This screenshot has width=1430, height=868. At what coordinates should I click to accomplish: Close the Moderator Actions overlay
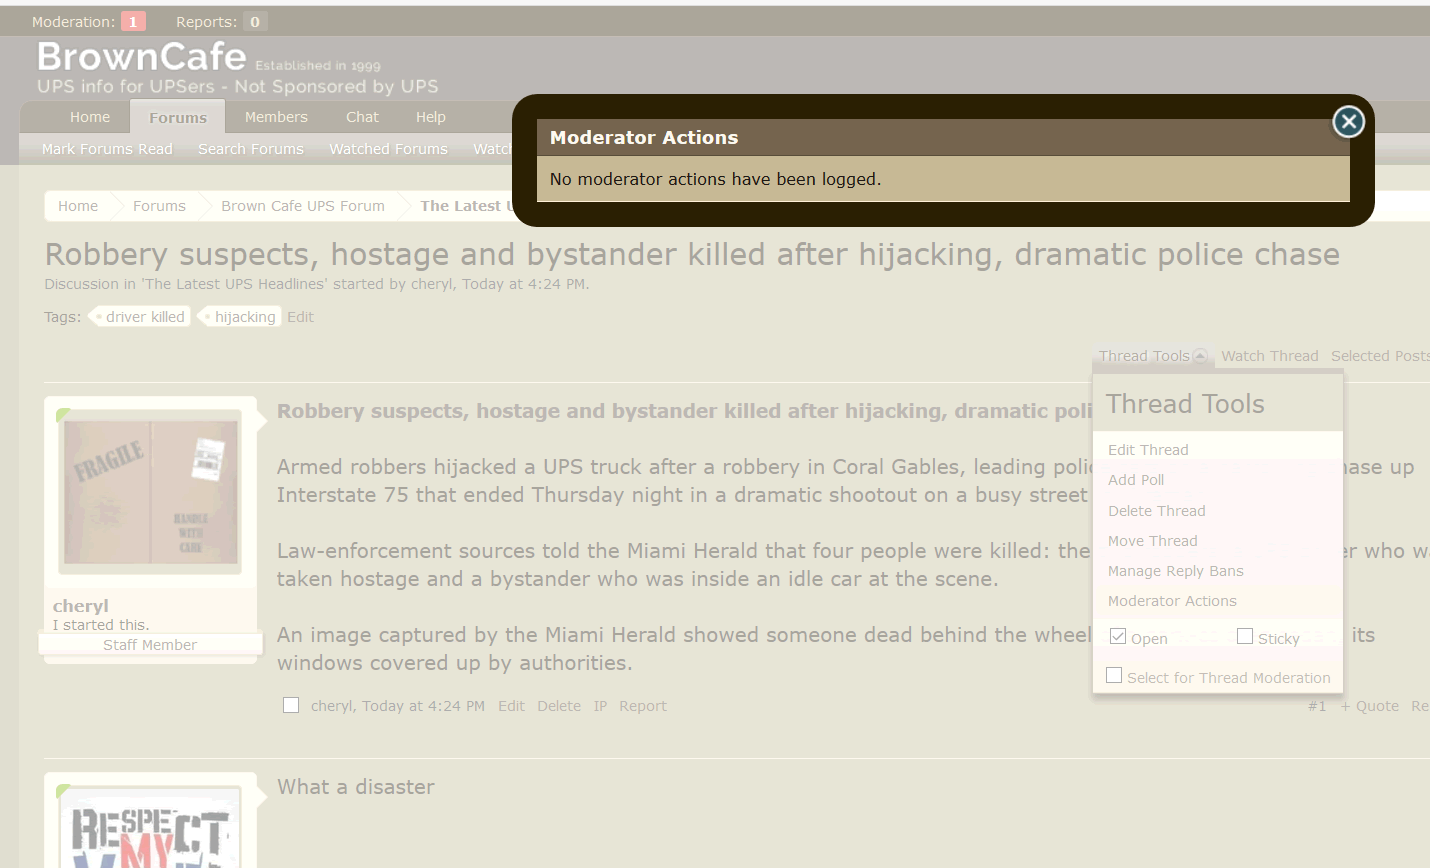click(1348, 122)
